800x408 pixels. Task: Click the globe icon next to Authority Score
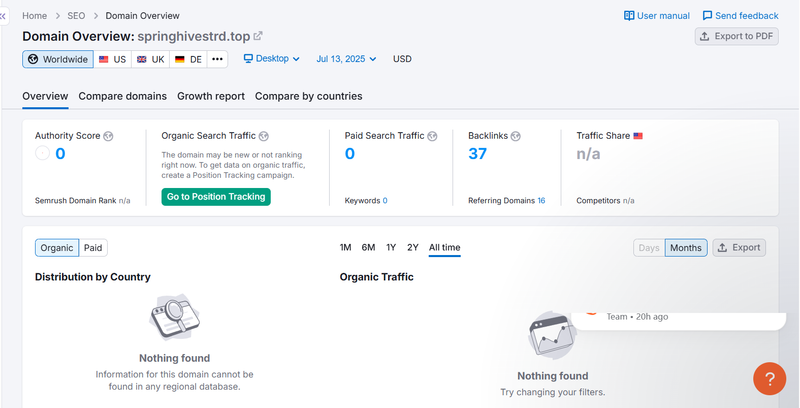(108, 136)
